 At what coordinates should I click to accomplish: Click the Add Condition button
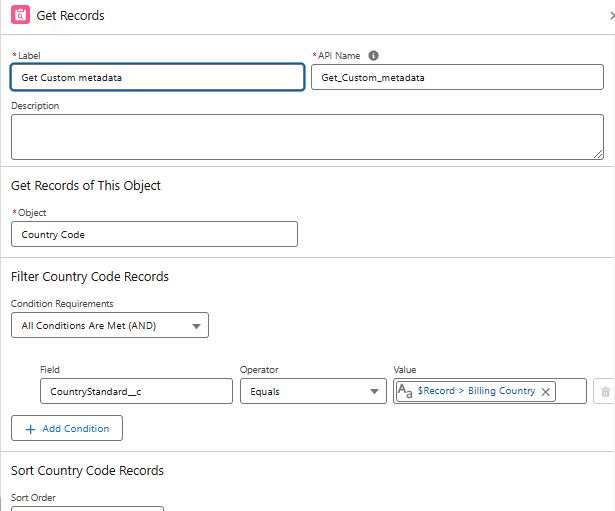[67, 428]
